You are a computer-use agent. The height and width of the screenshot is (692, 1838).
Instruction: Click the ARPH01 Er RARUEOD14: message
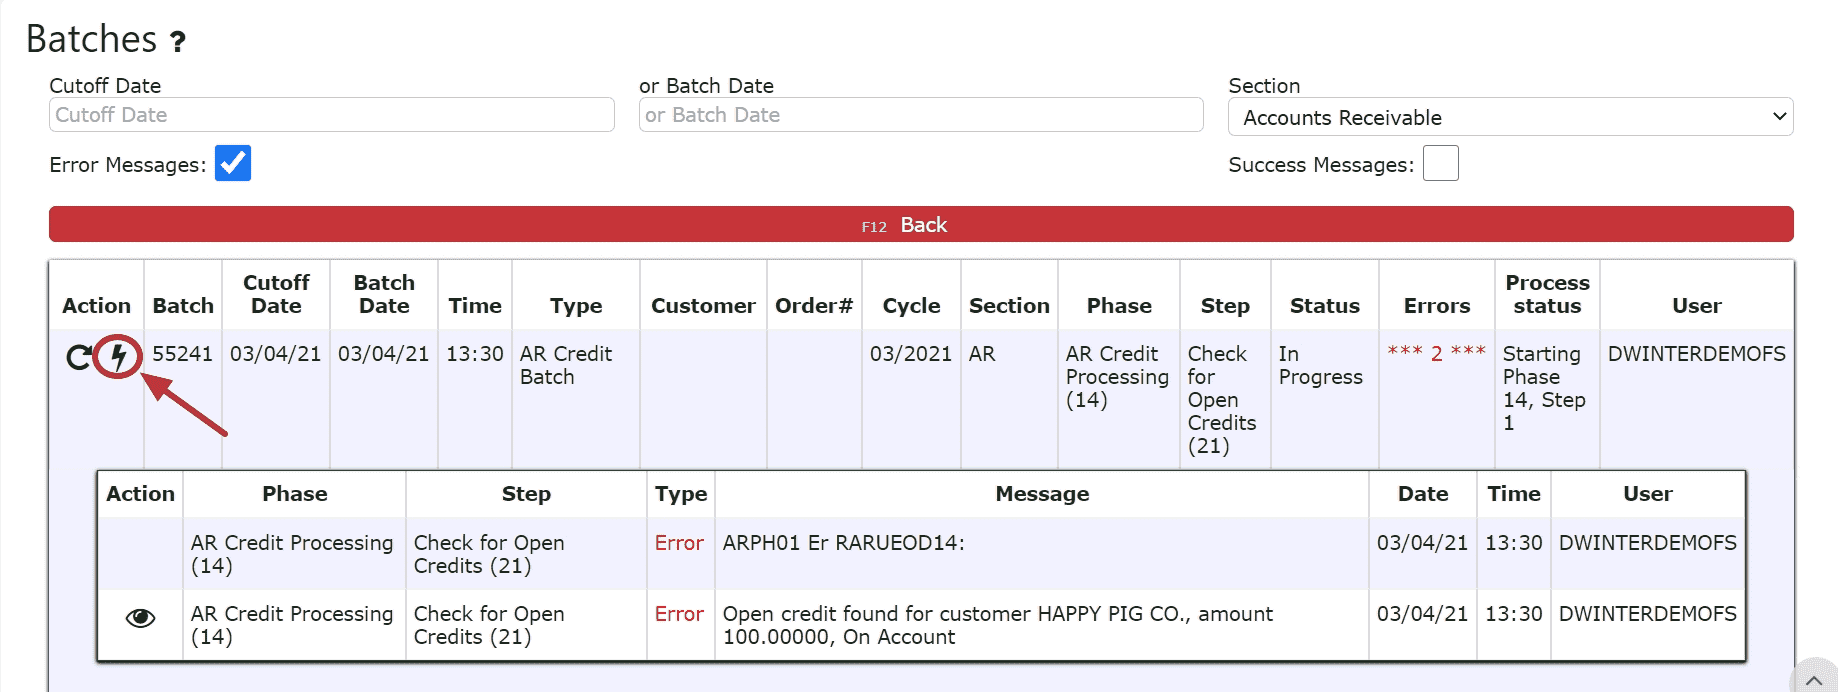pos(844,543)
